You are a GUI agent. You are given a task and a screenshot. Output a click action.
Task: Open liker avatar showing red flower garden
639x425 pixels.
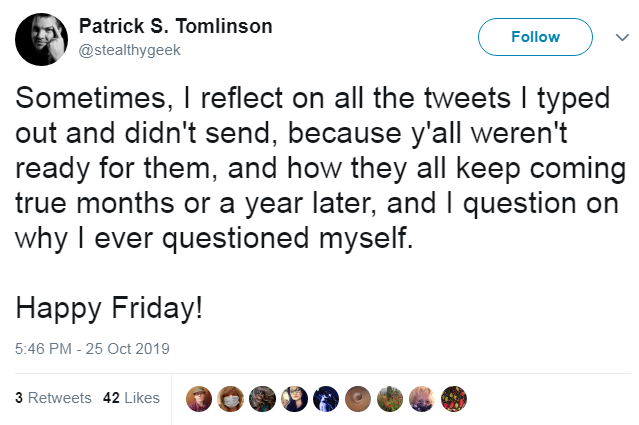click(x=390, y=399)
